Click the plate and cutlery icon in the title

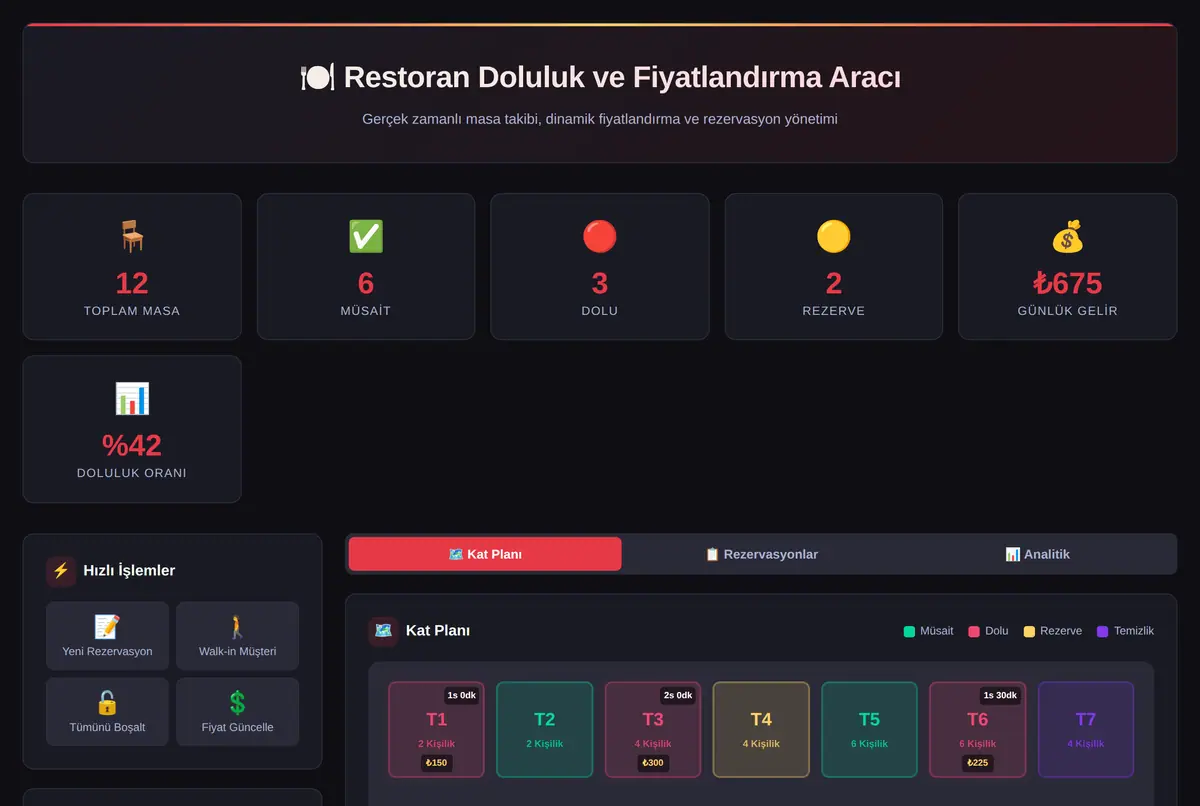pyautogui.click(x=317, y=77)
